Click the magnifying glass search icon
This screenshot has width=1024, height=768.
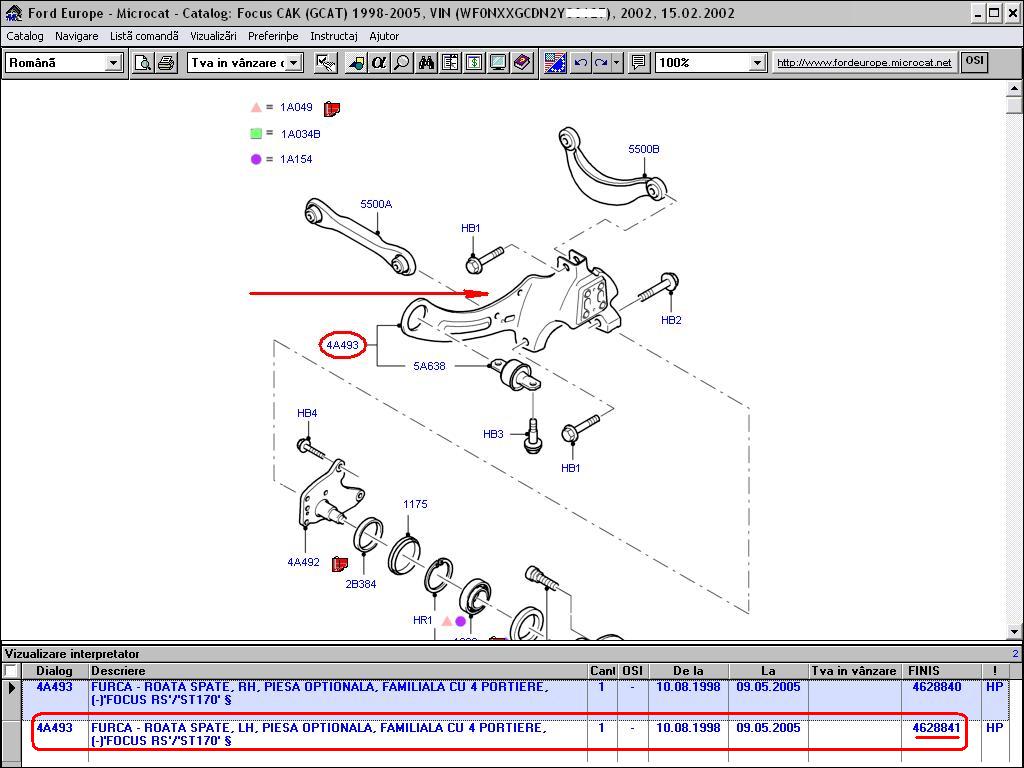tap(401, 63)
